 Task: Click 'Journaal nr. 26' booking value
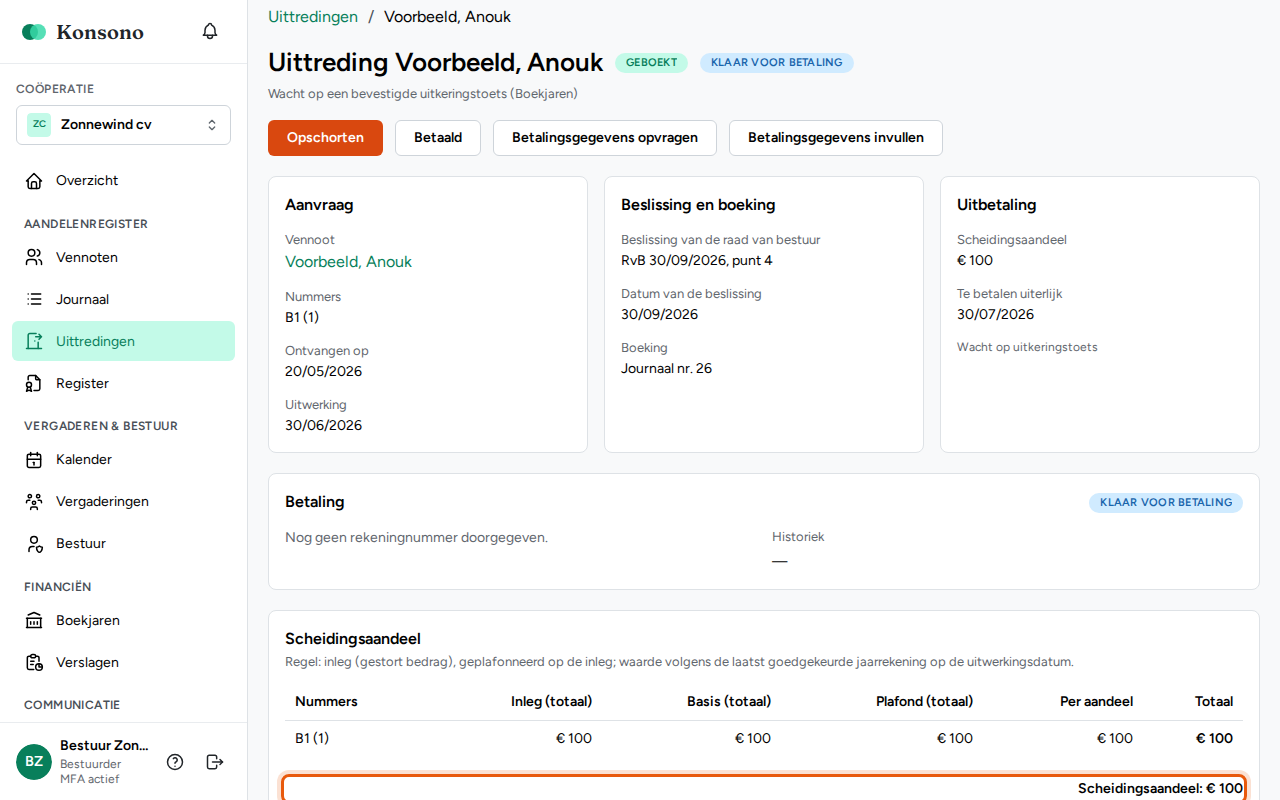click(x=667, y=369)
